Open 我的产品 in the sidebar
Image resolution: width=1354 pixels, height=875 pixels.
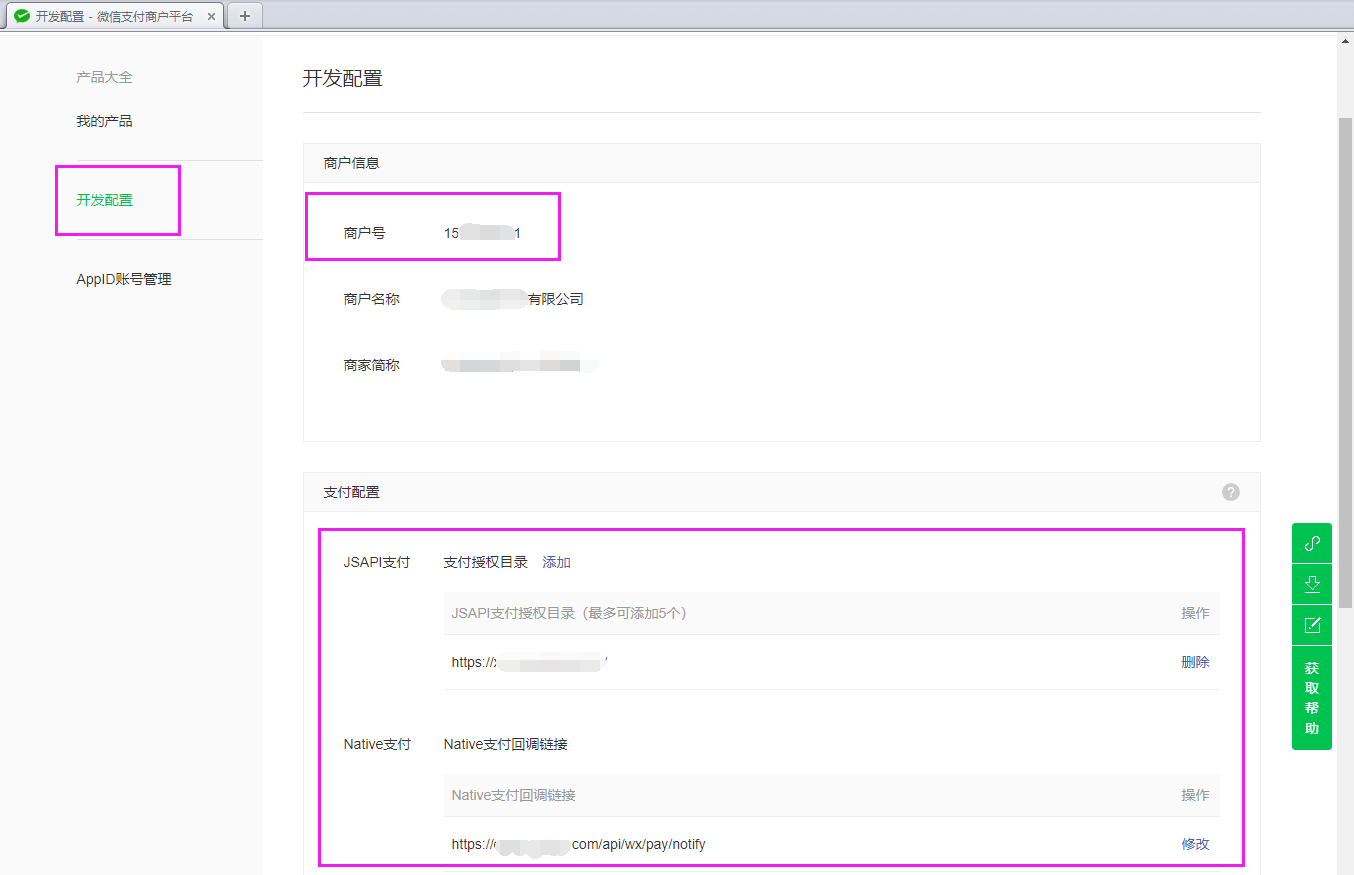point(105,121)
